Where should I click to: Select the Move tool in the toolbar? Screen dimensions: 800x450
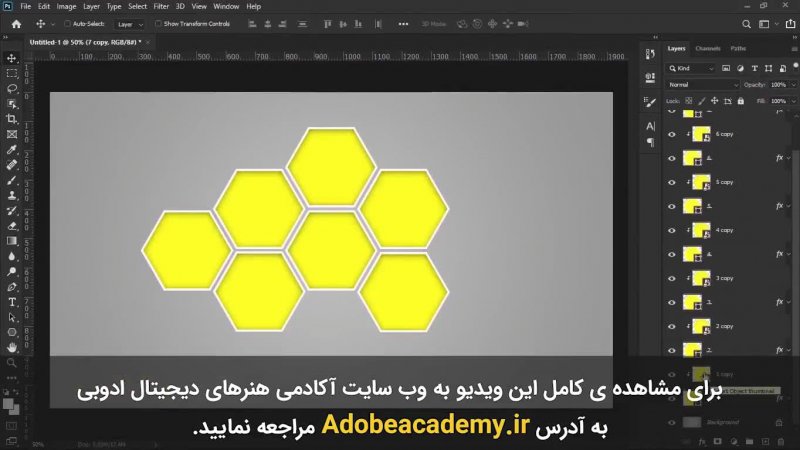pyautogui.click(x=12, y=59)
